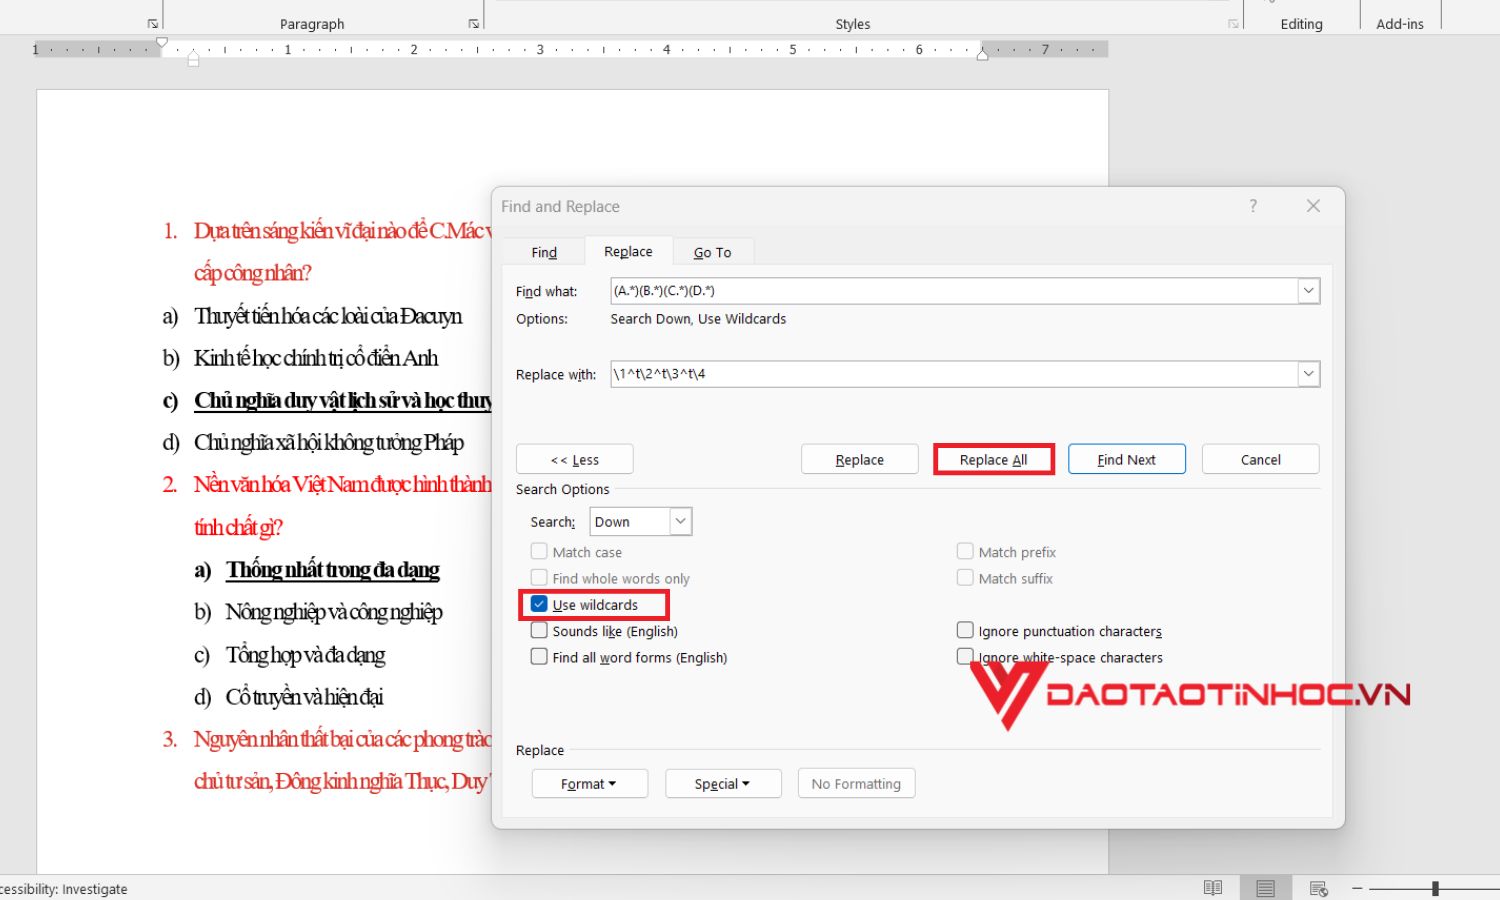Click the red line "cấp công nhân?"
Viewport: 1500px width, 900px height.
pos(253,273)
